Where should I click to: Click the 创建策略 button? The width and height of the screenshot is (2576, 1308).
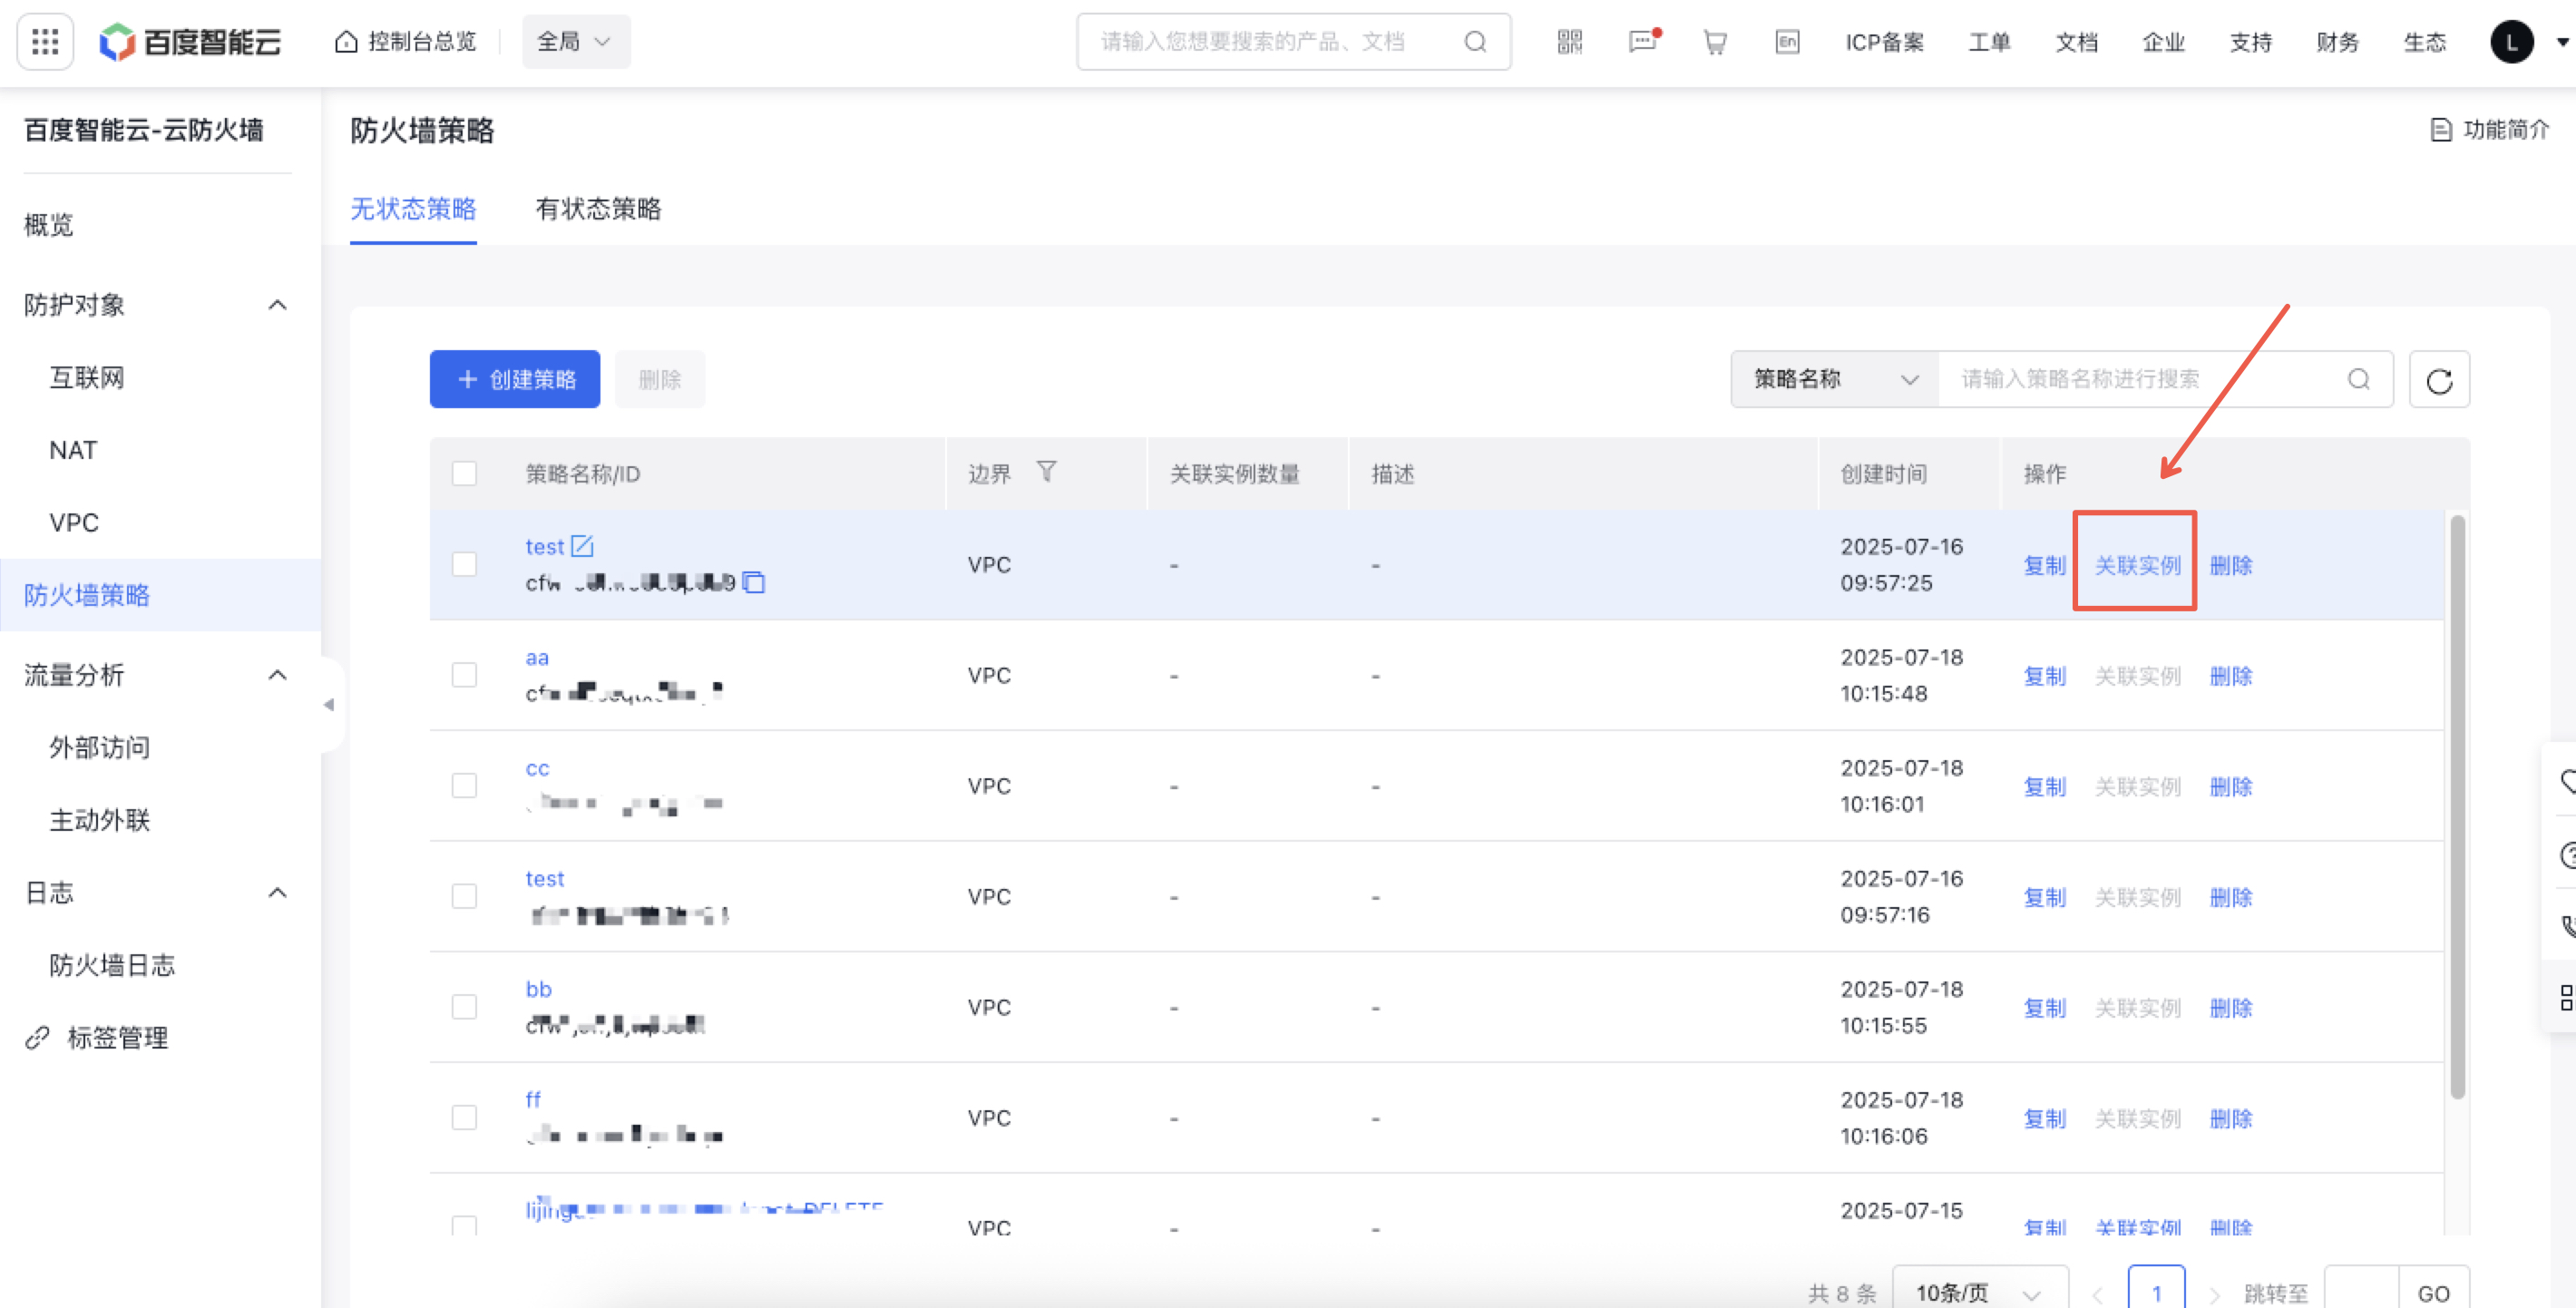pos(515,380)
